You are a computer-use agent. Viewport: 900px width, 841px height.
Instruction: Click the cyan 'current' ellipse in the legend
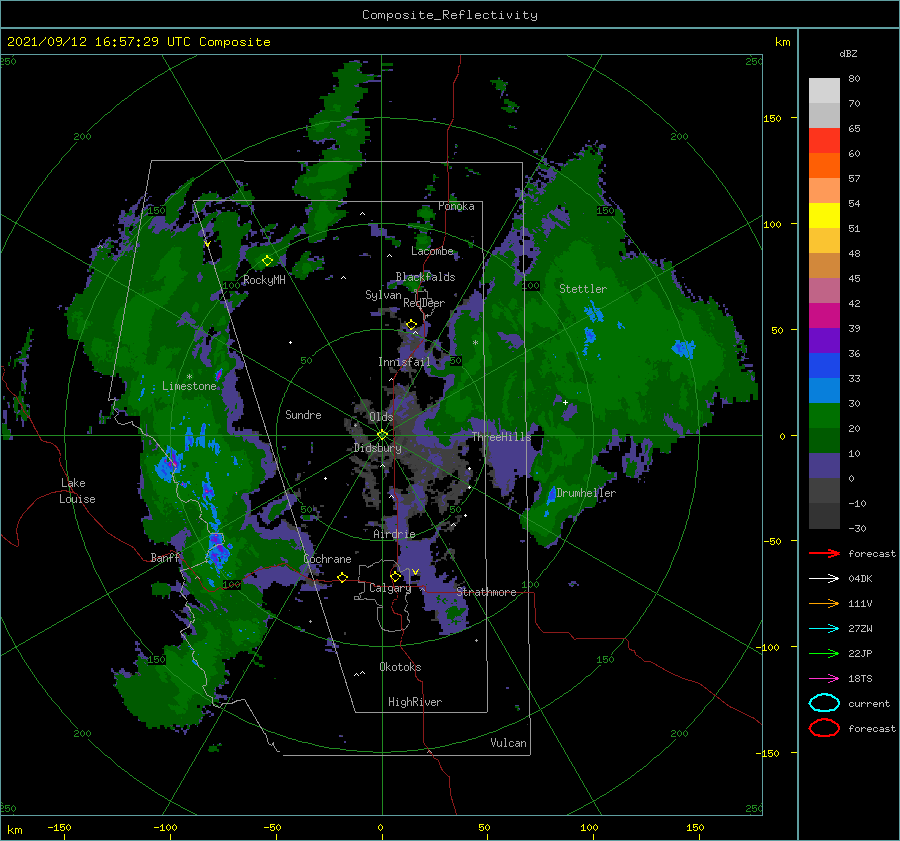(x=824, y=703)
